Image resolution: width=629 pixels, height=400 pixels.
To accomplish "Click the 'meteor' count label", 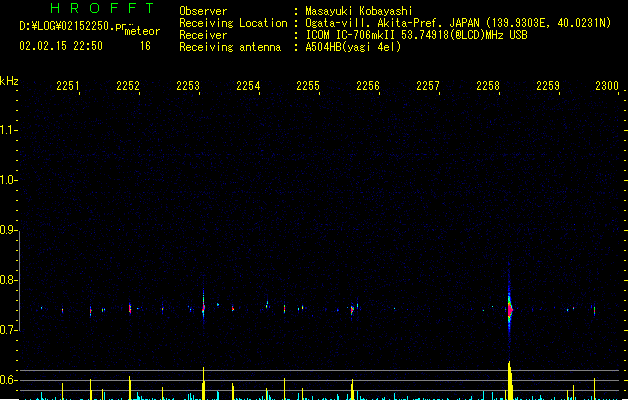I will (x=142, y=31).
